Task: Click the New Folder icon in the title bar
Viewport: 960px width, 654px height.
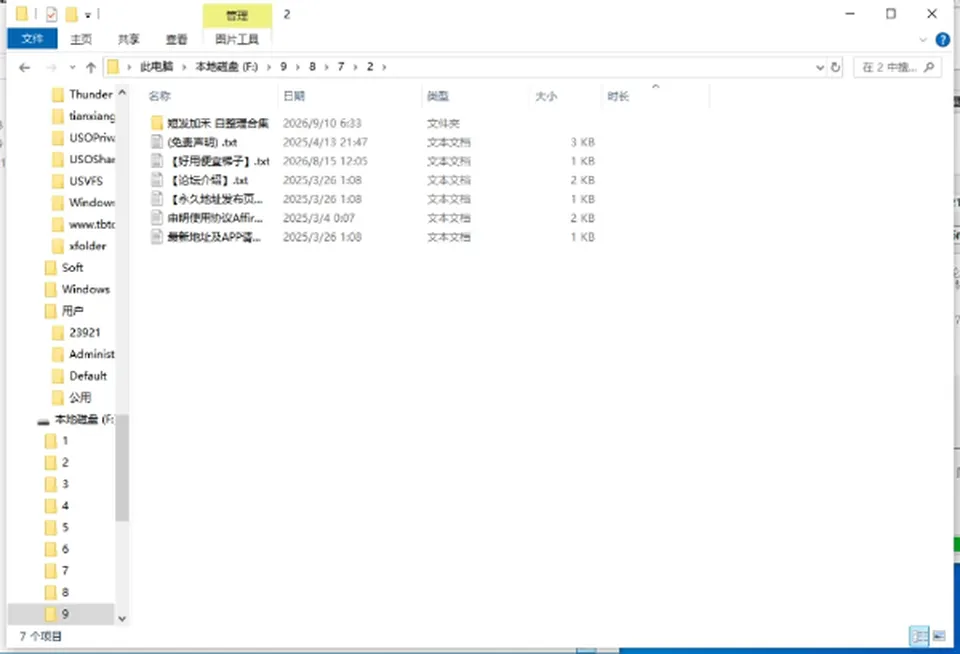Action: [x=72, y=14]
